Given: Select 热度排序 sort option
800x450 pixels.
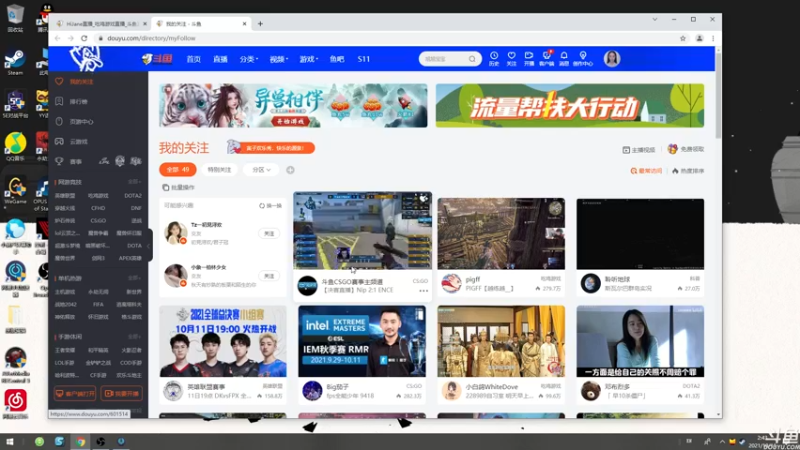Looking at the screenshot, I should coord(688,171).
